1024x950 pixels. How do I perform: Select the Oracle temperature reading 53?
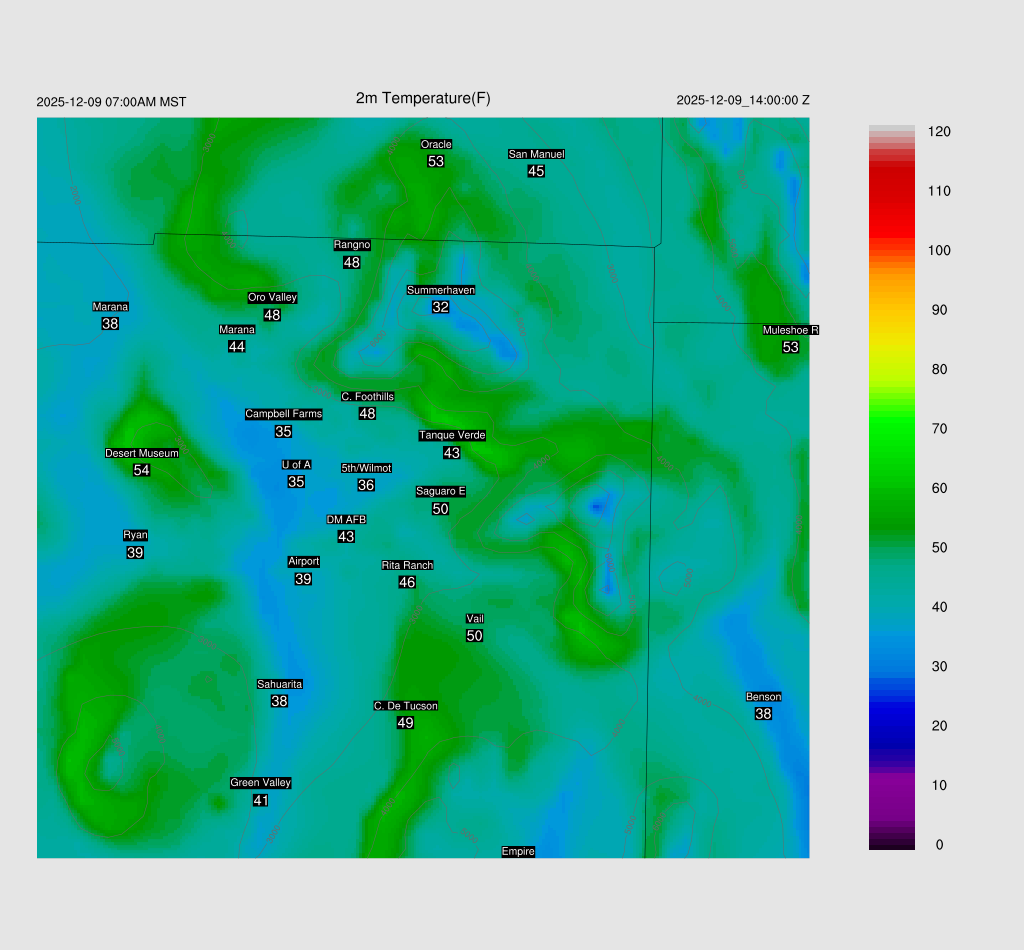pos(436,161)
